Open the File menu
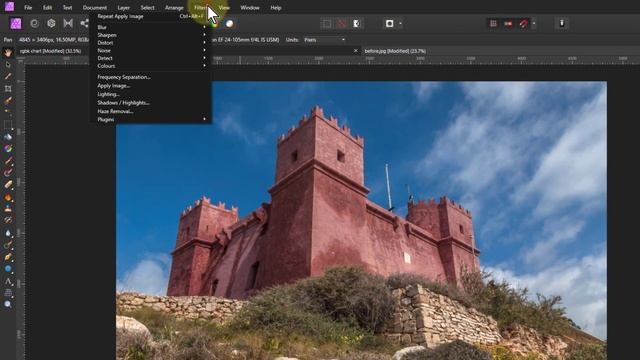The image size is (640, 360). click(28, 7)
